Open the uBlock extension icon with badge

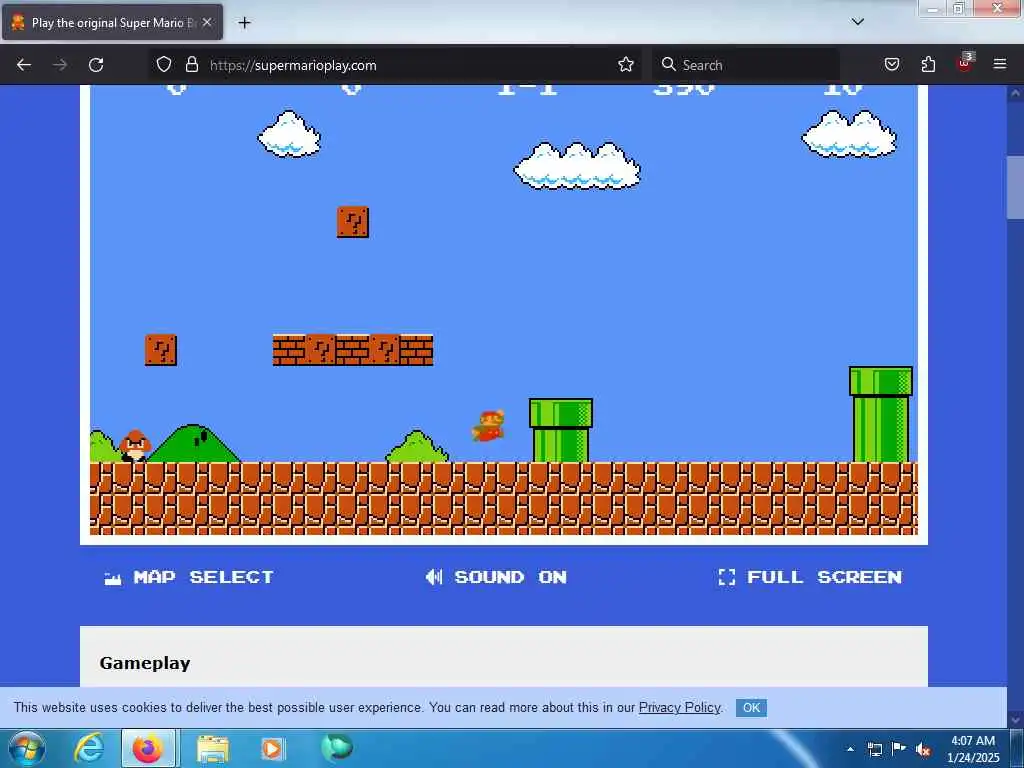(x=965, y=63)
